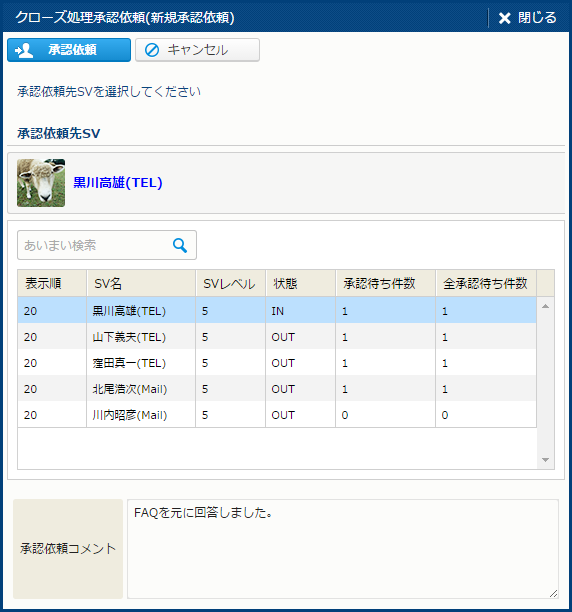This screenshot has width=572, height=612.
Task: Sort by 状態 column header
Action: pos(300,283)
